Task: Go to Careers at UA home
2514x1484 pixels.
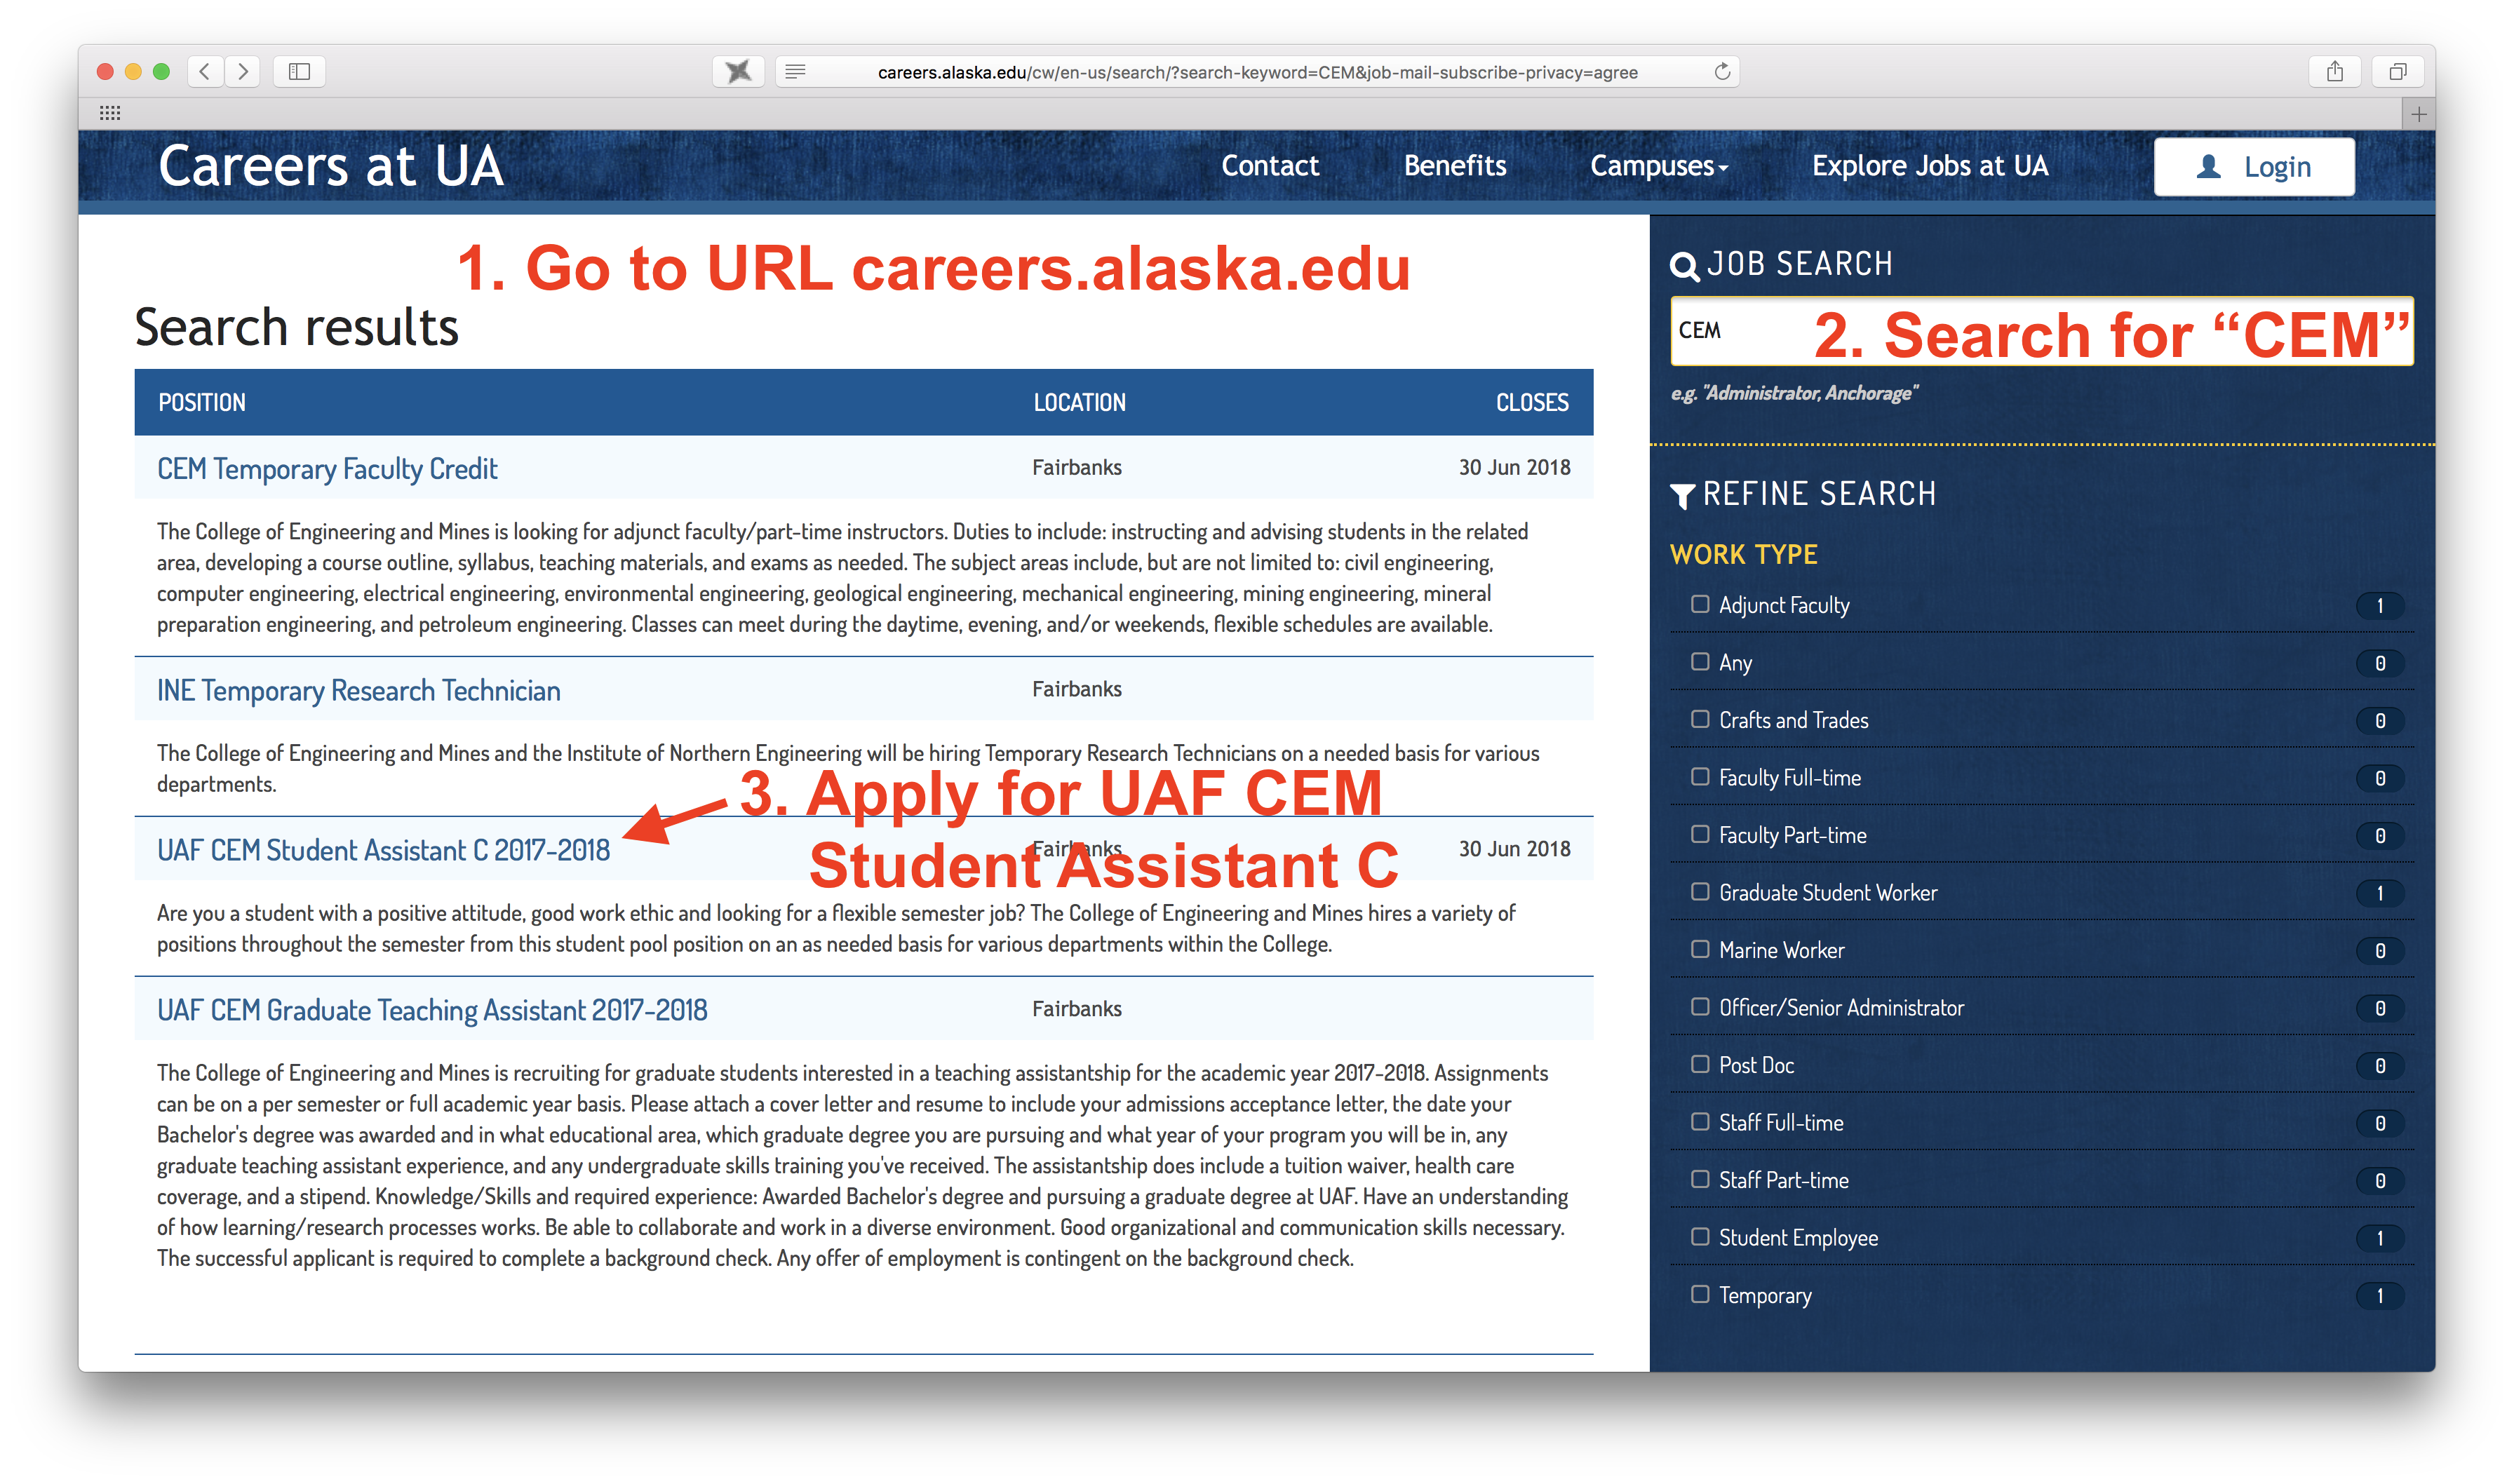Action: (x=331, y=166)
